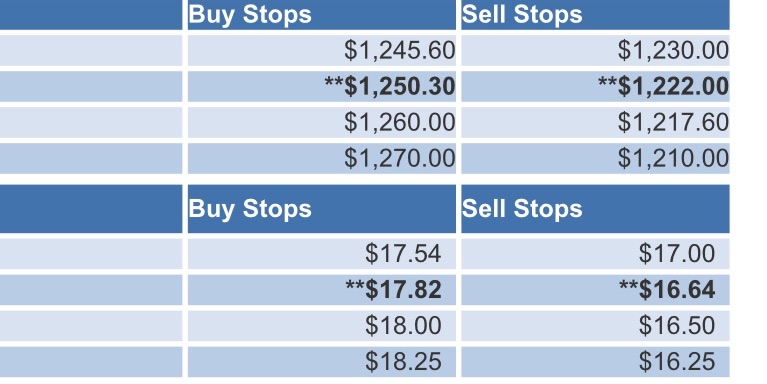Select the first Buy Stops header

tap(321, 15)
